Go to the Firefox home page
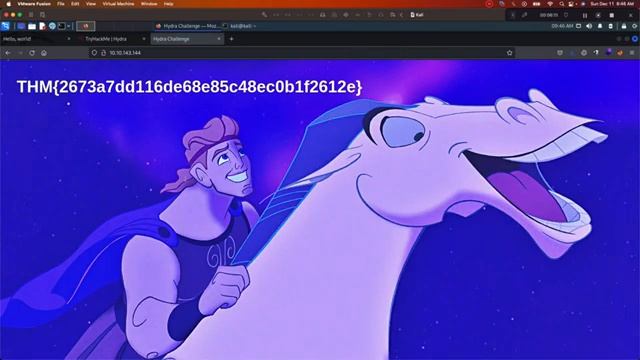This screenshot has height=360, width=640. point(44,53)
